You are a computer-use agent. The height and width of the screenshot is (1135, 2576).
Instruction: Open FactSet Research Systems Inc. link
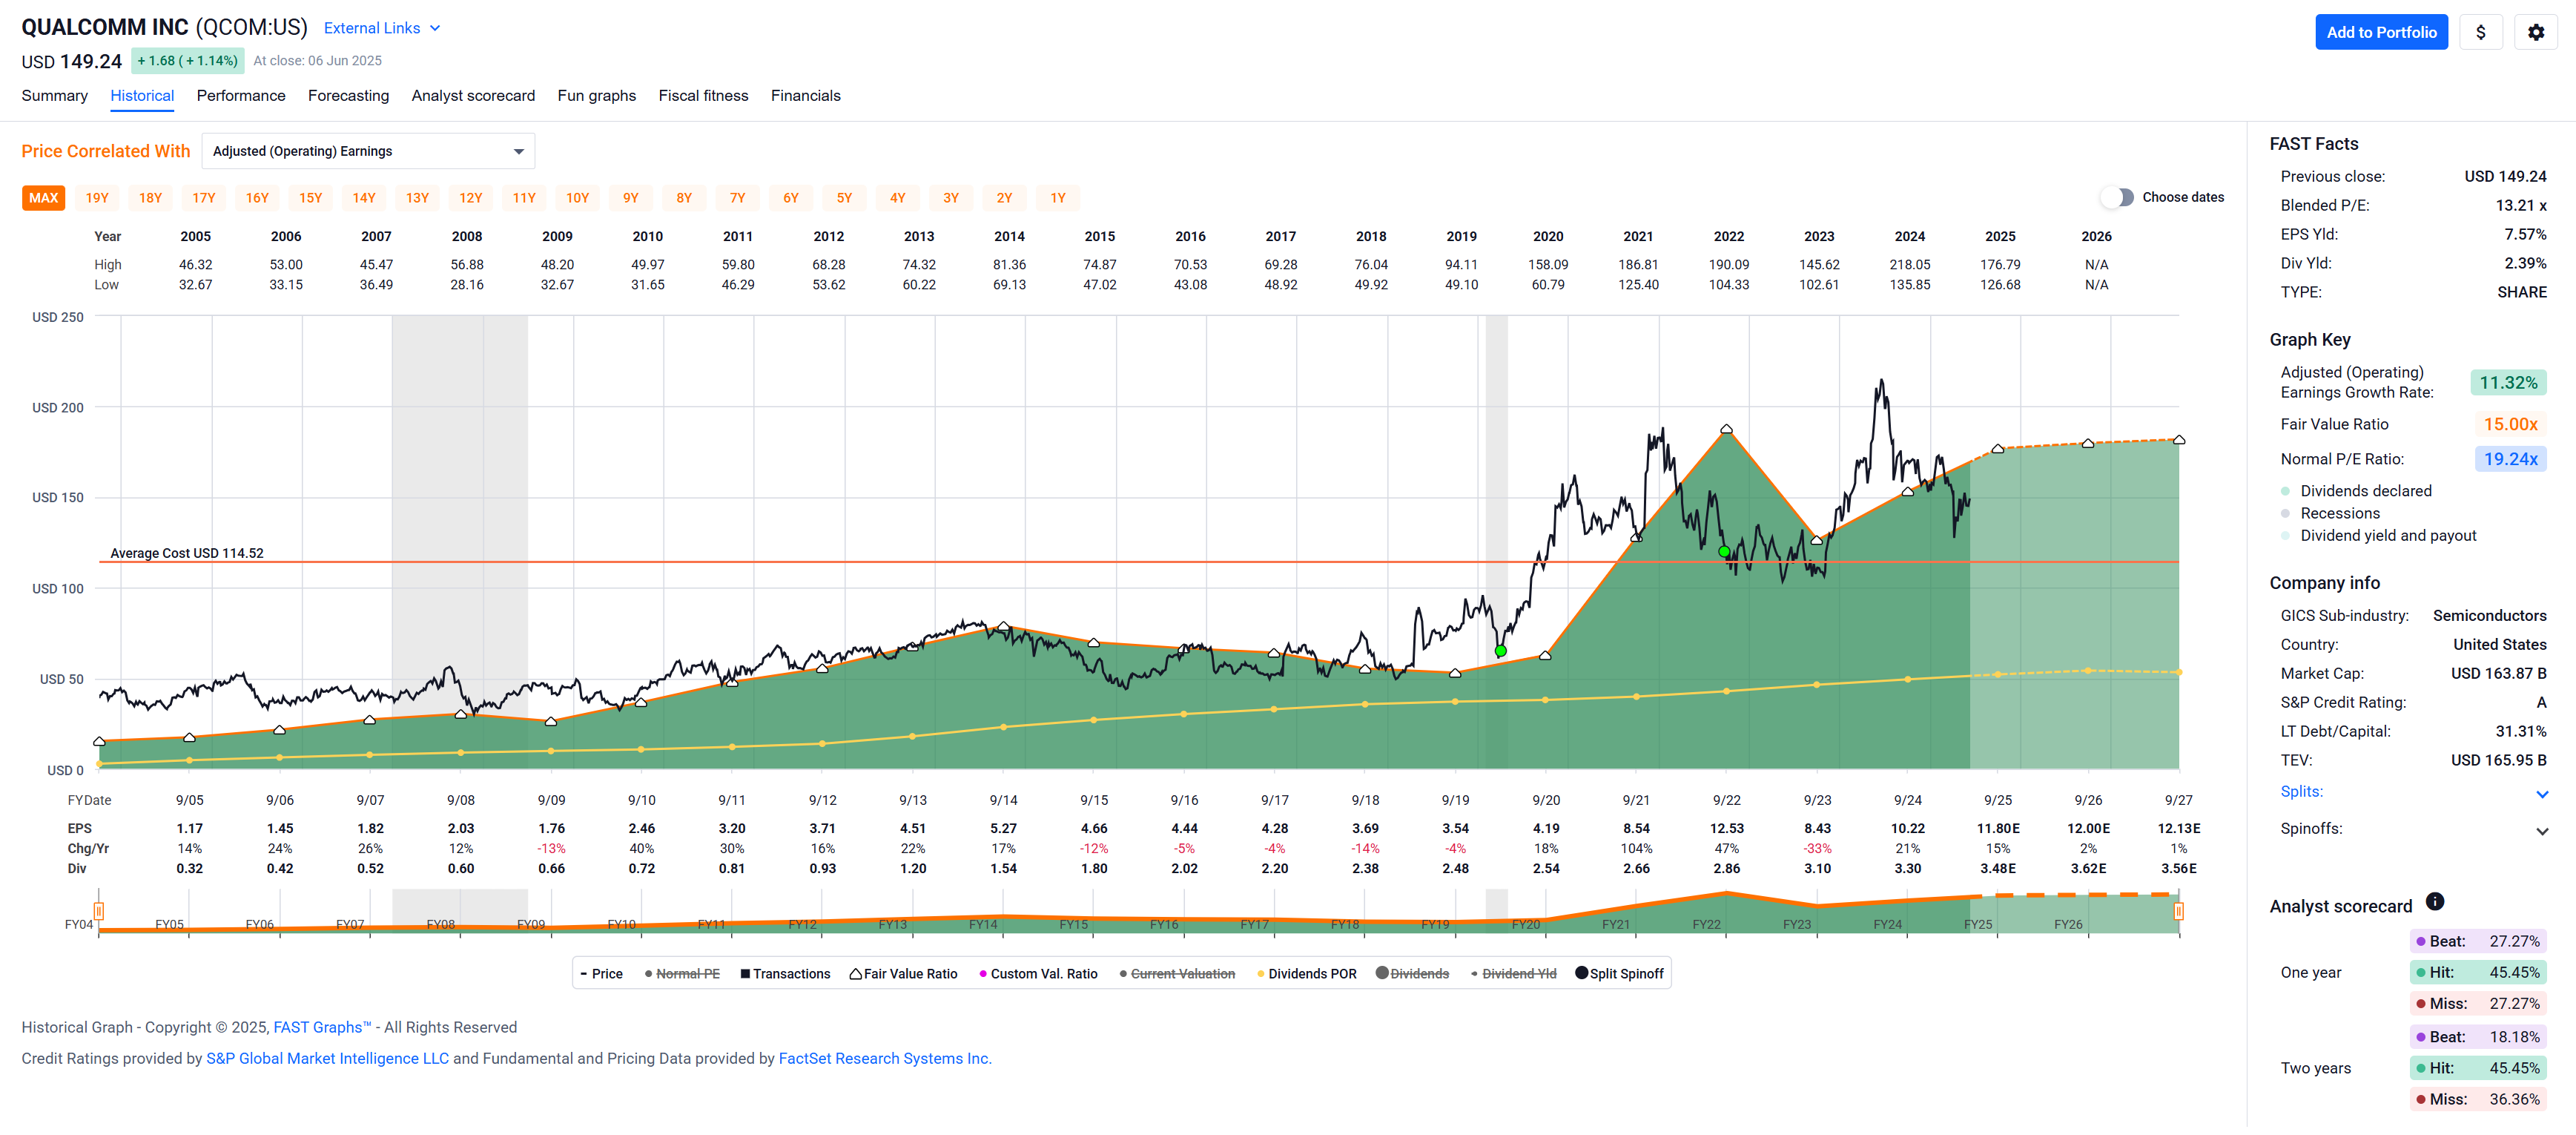(884, 1058)
